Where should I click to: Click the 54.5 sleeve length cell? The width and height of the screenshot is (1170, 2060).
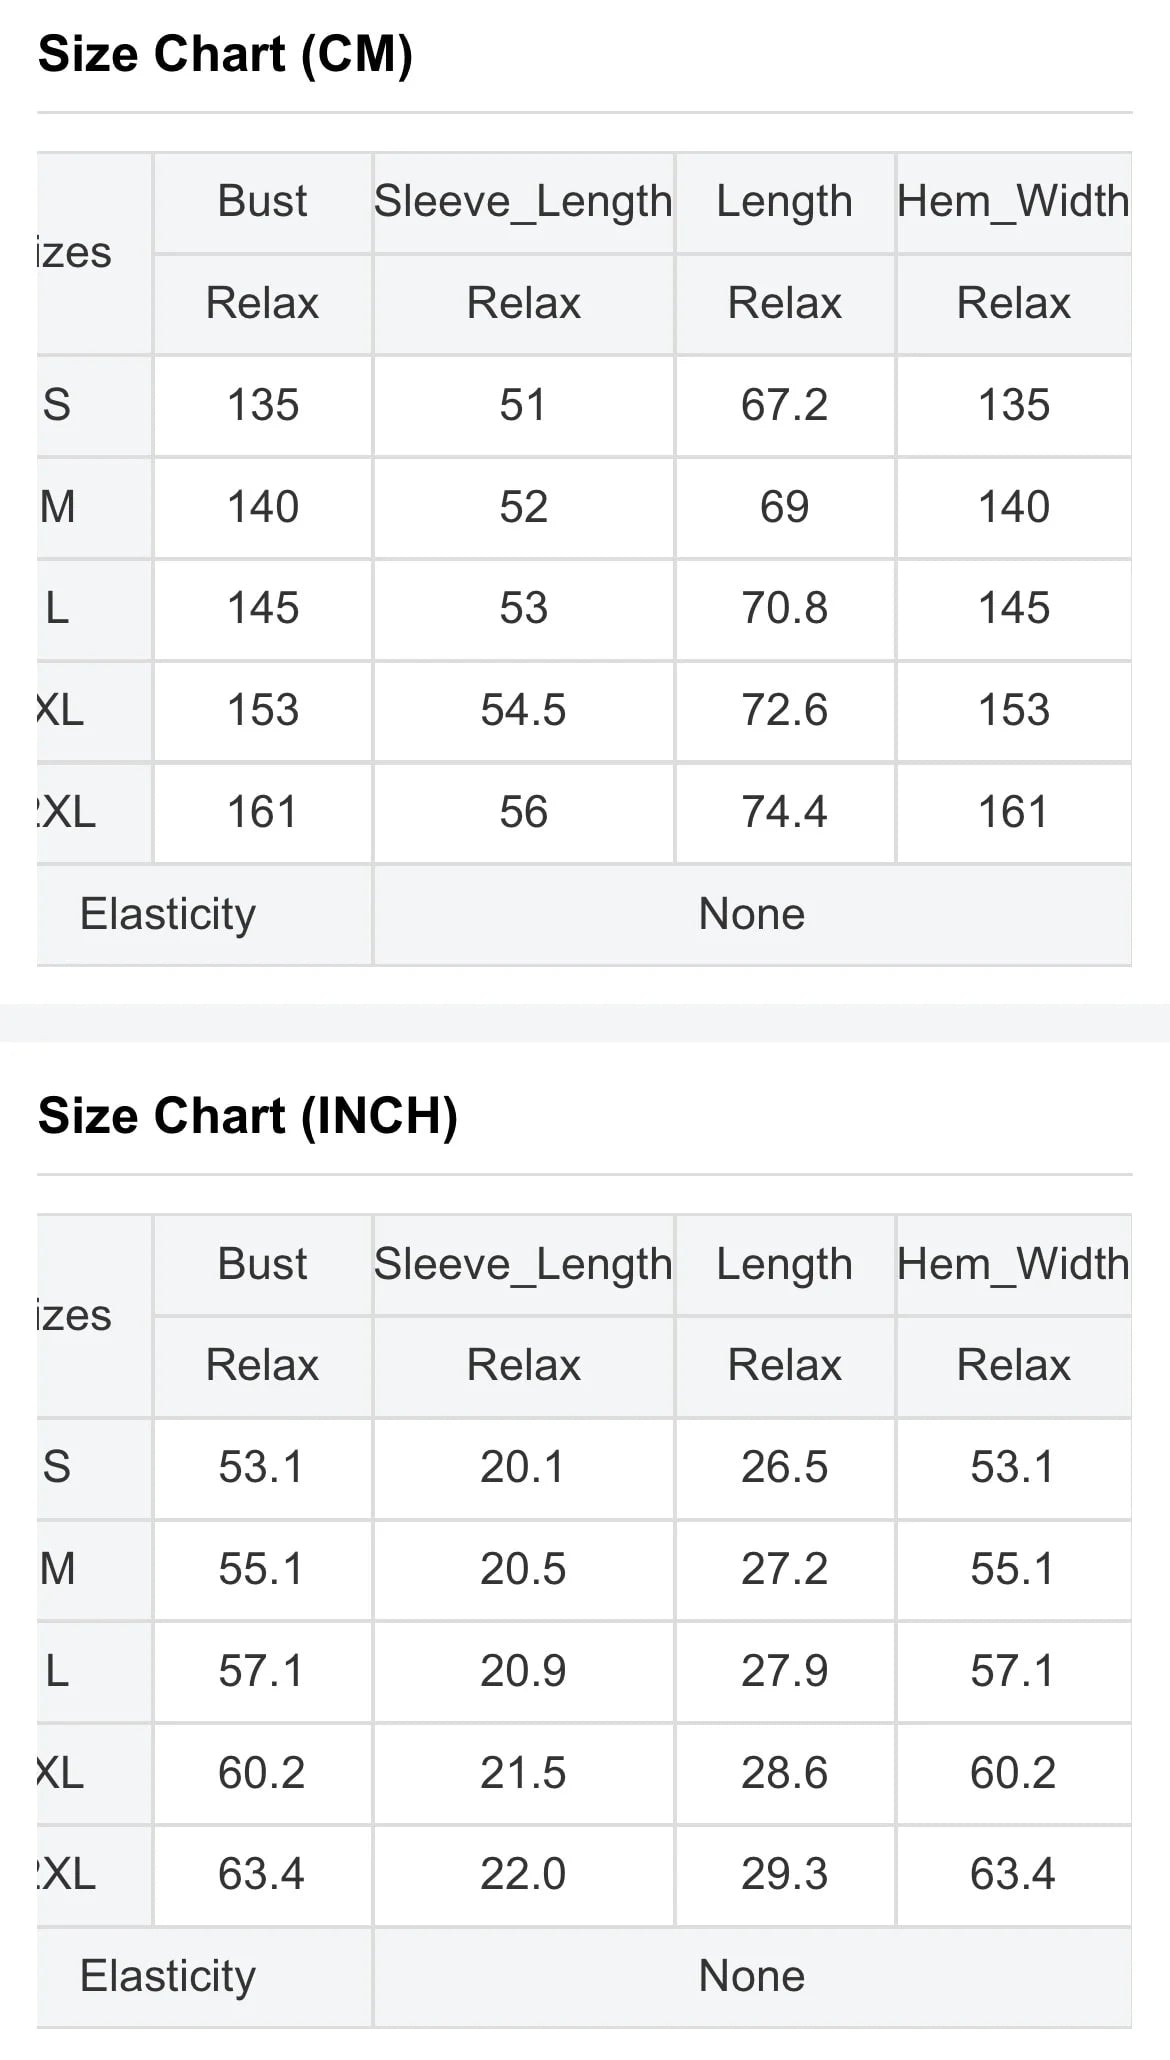pyautogui.click(x=523, y=710)
